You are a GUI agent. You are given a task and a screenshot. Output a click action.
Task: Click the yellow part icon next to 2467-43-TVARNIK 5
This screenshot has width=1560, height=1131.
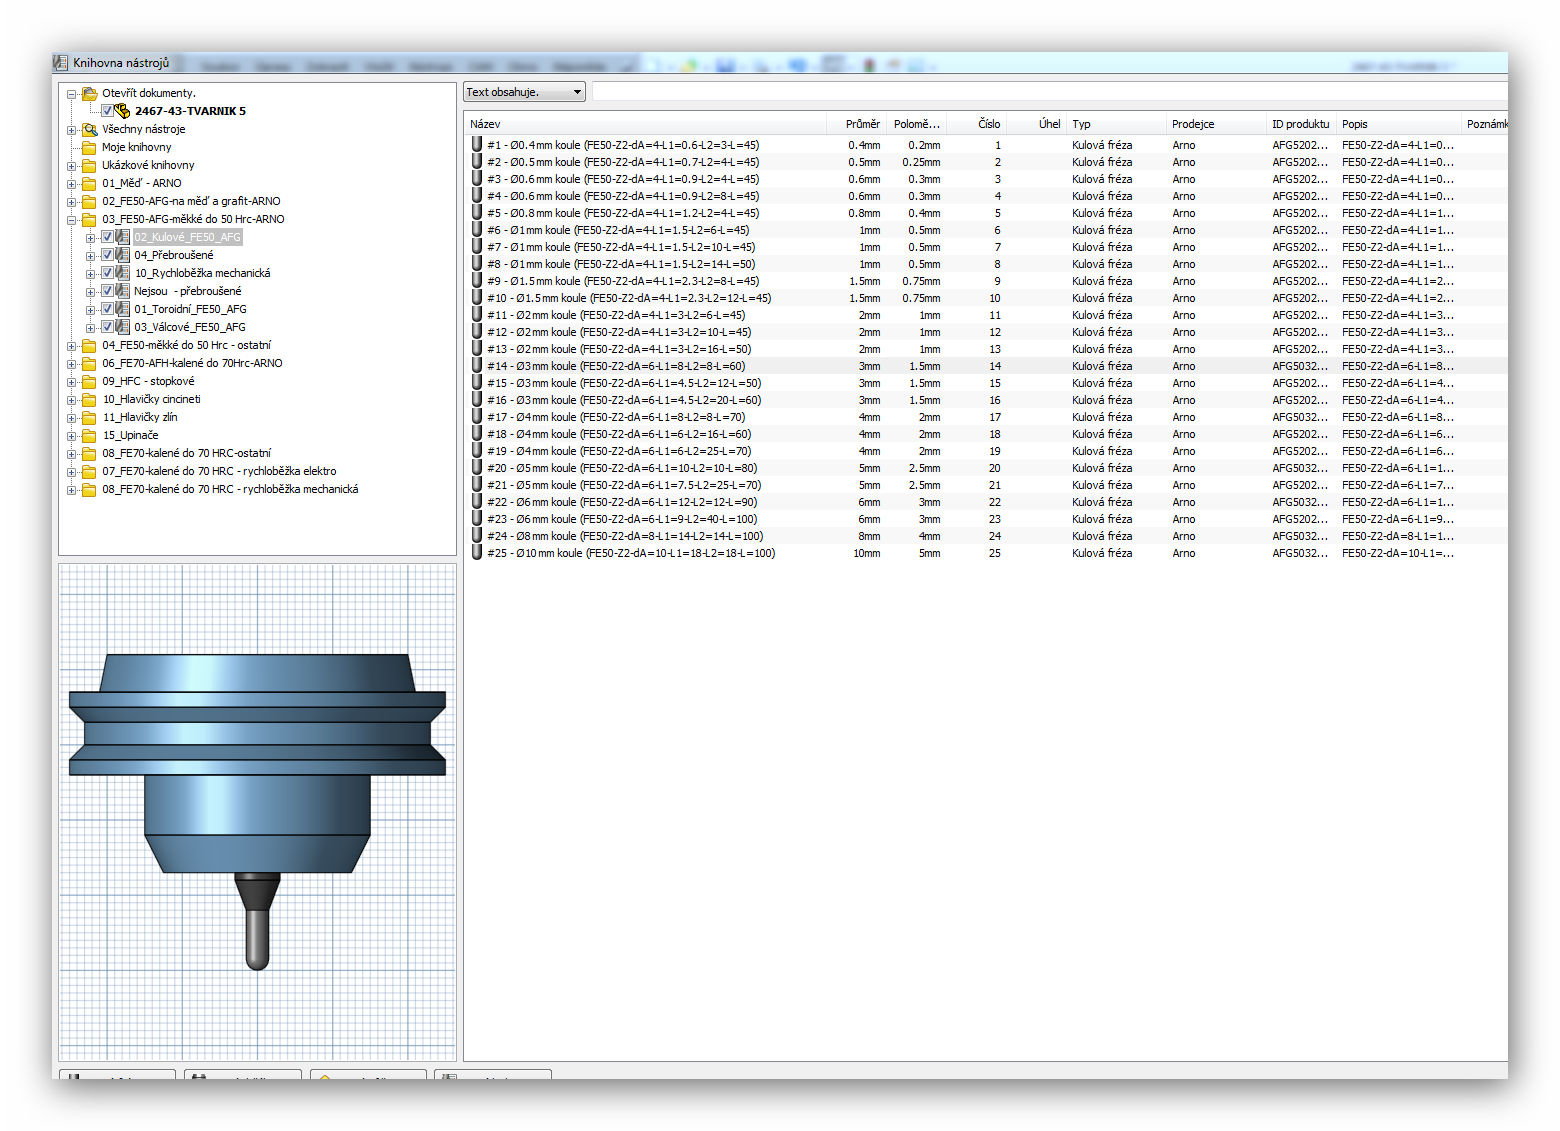122,111
